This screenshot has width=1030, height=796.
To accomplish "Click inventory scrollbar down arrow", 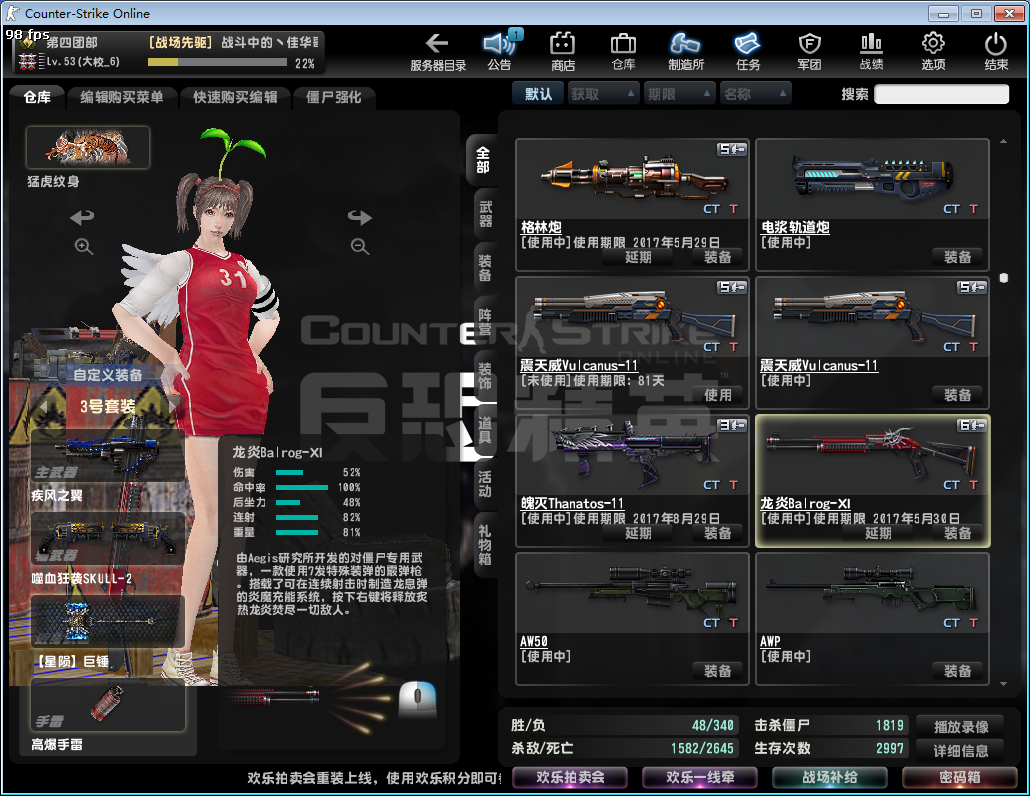I will pyautogui.click(x=1003, y=684).
